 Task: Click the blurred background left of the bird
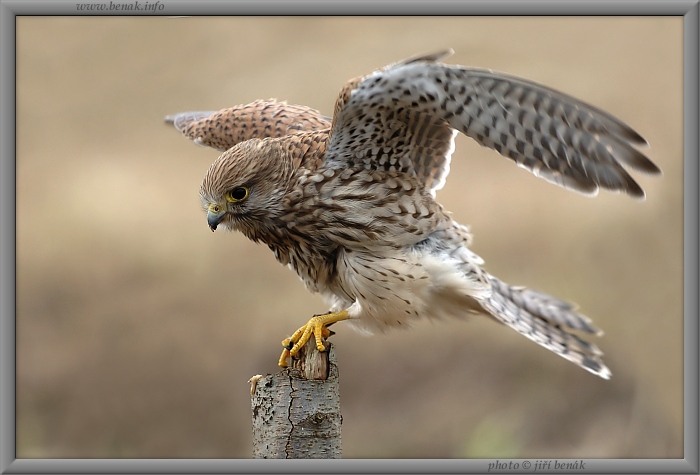[x=100, y=250]
